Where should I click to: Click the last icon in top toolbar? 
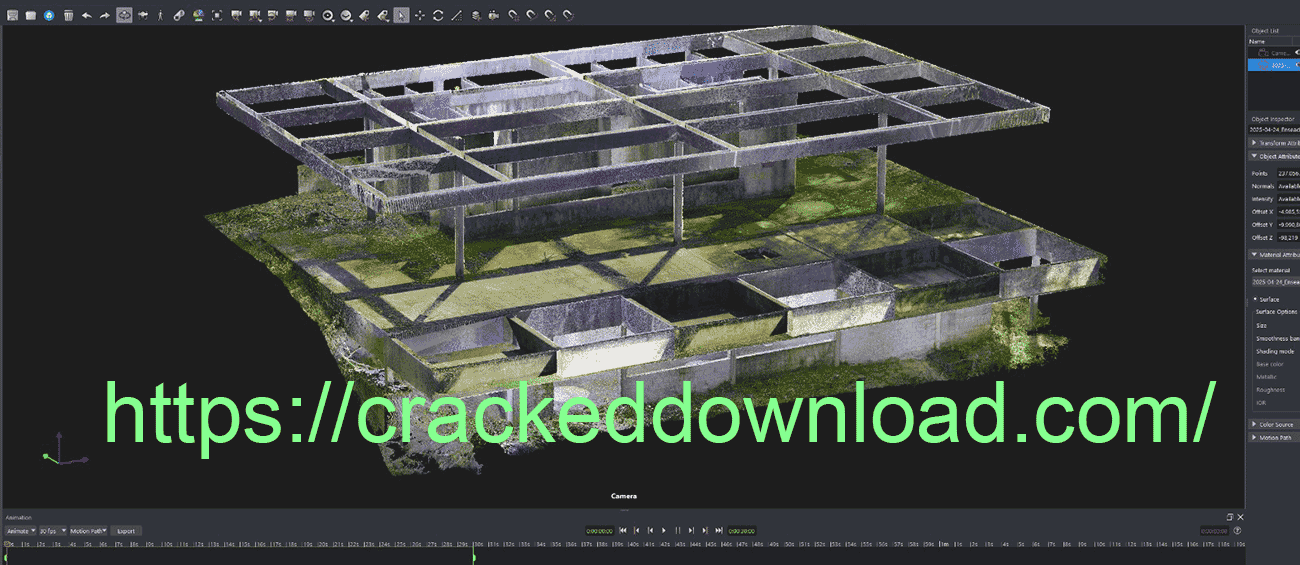click(x=567, y=15)
